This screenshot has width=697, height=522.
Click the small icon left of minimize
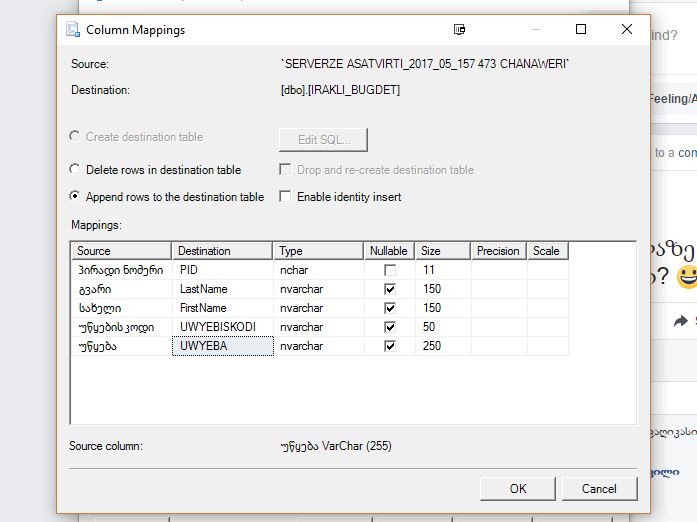[x=460, y=30]
